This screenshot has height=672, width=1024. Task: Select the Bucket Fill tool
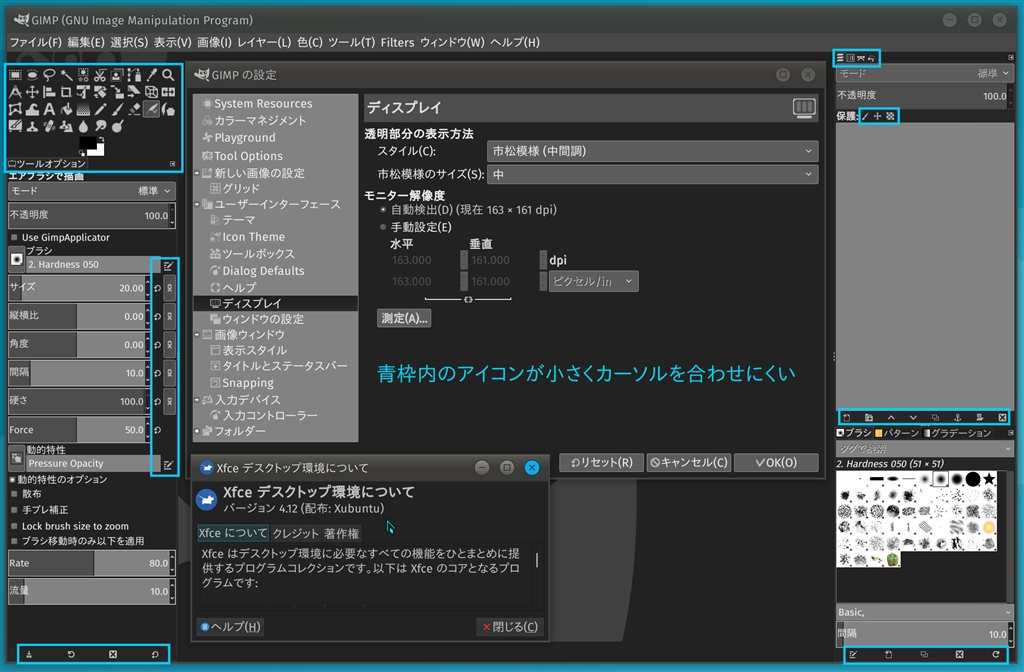[66, 109]
